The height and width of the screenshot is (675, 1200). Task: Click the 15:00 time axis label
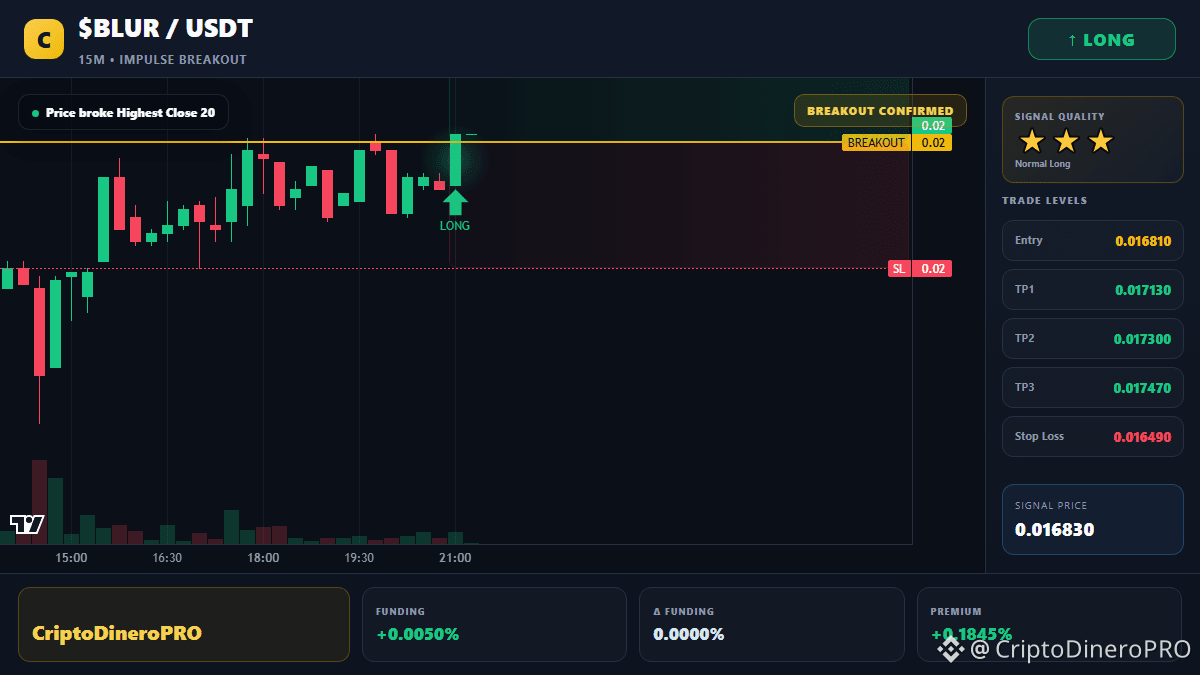pyautogui.click(x=71, y=558)
